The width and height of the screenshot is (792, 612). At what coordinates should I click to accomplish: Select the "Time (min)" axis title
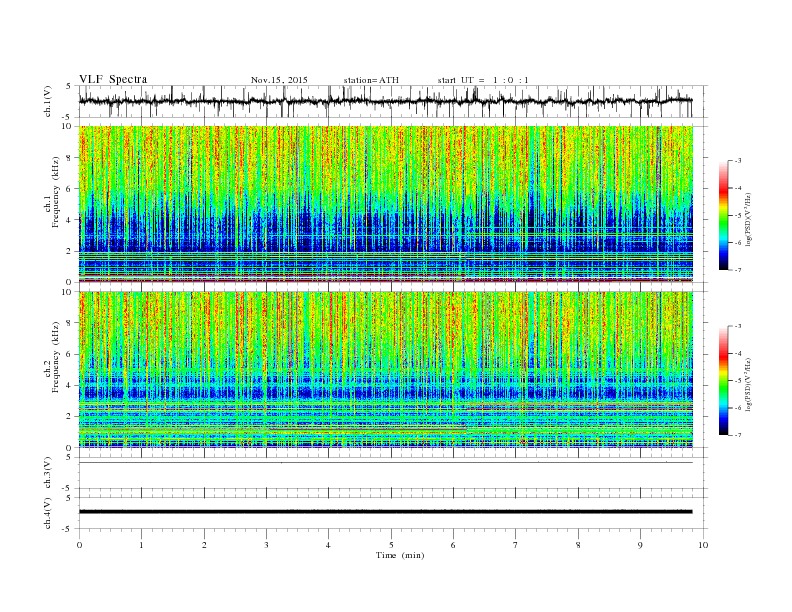tap(400, 555)
